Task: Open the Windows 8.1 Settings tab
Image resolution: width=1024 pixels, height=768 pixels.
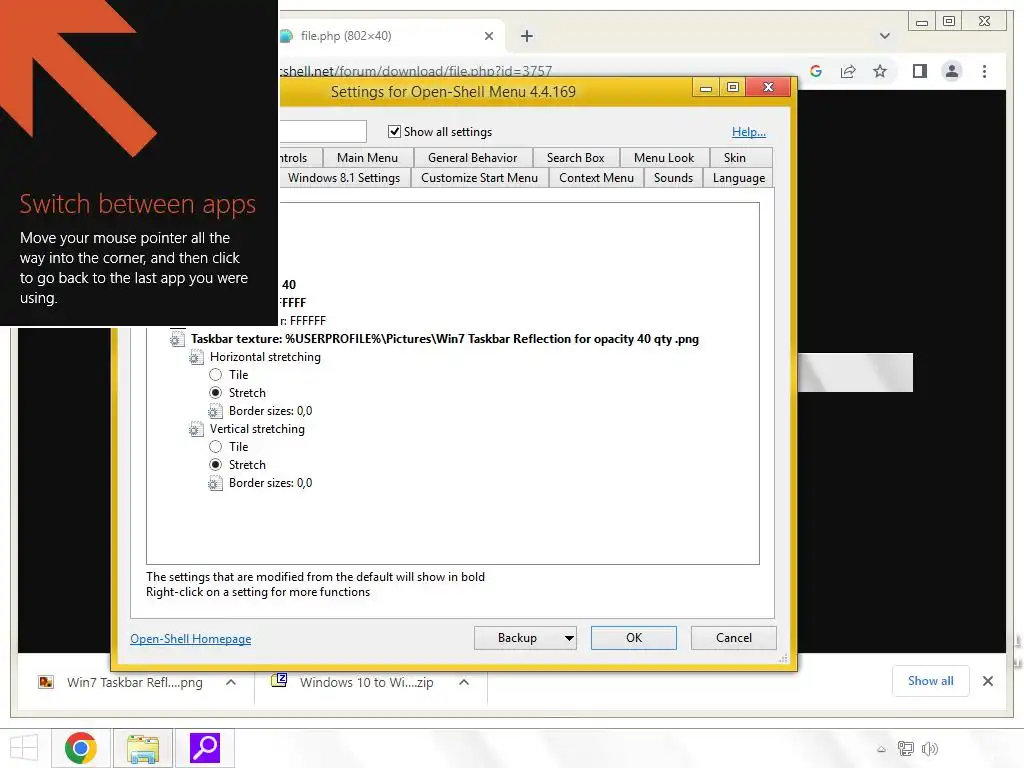Action: [x=344, y=178]
